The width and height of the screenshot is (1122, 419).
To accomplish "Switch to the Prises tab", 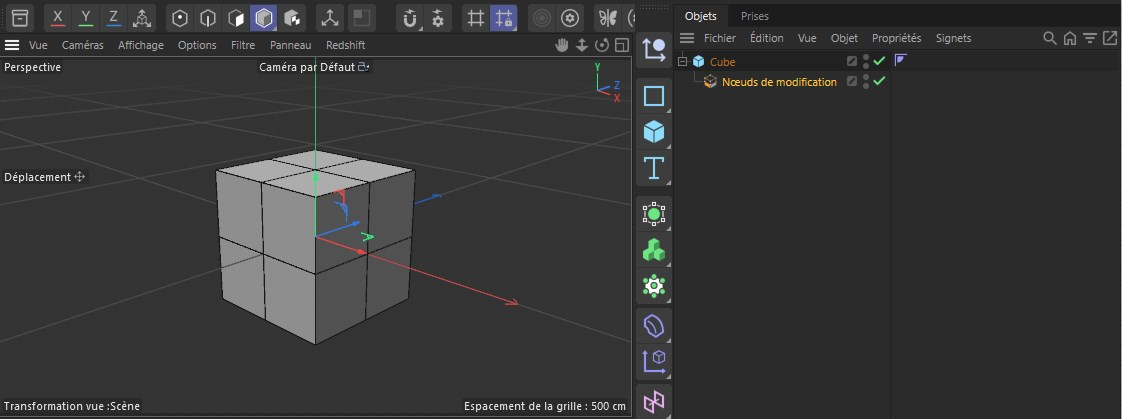I will point(755,16).
